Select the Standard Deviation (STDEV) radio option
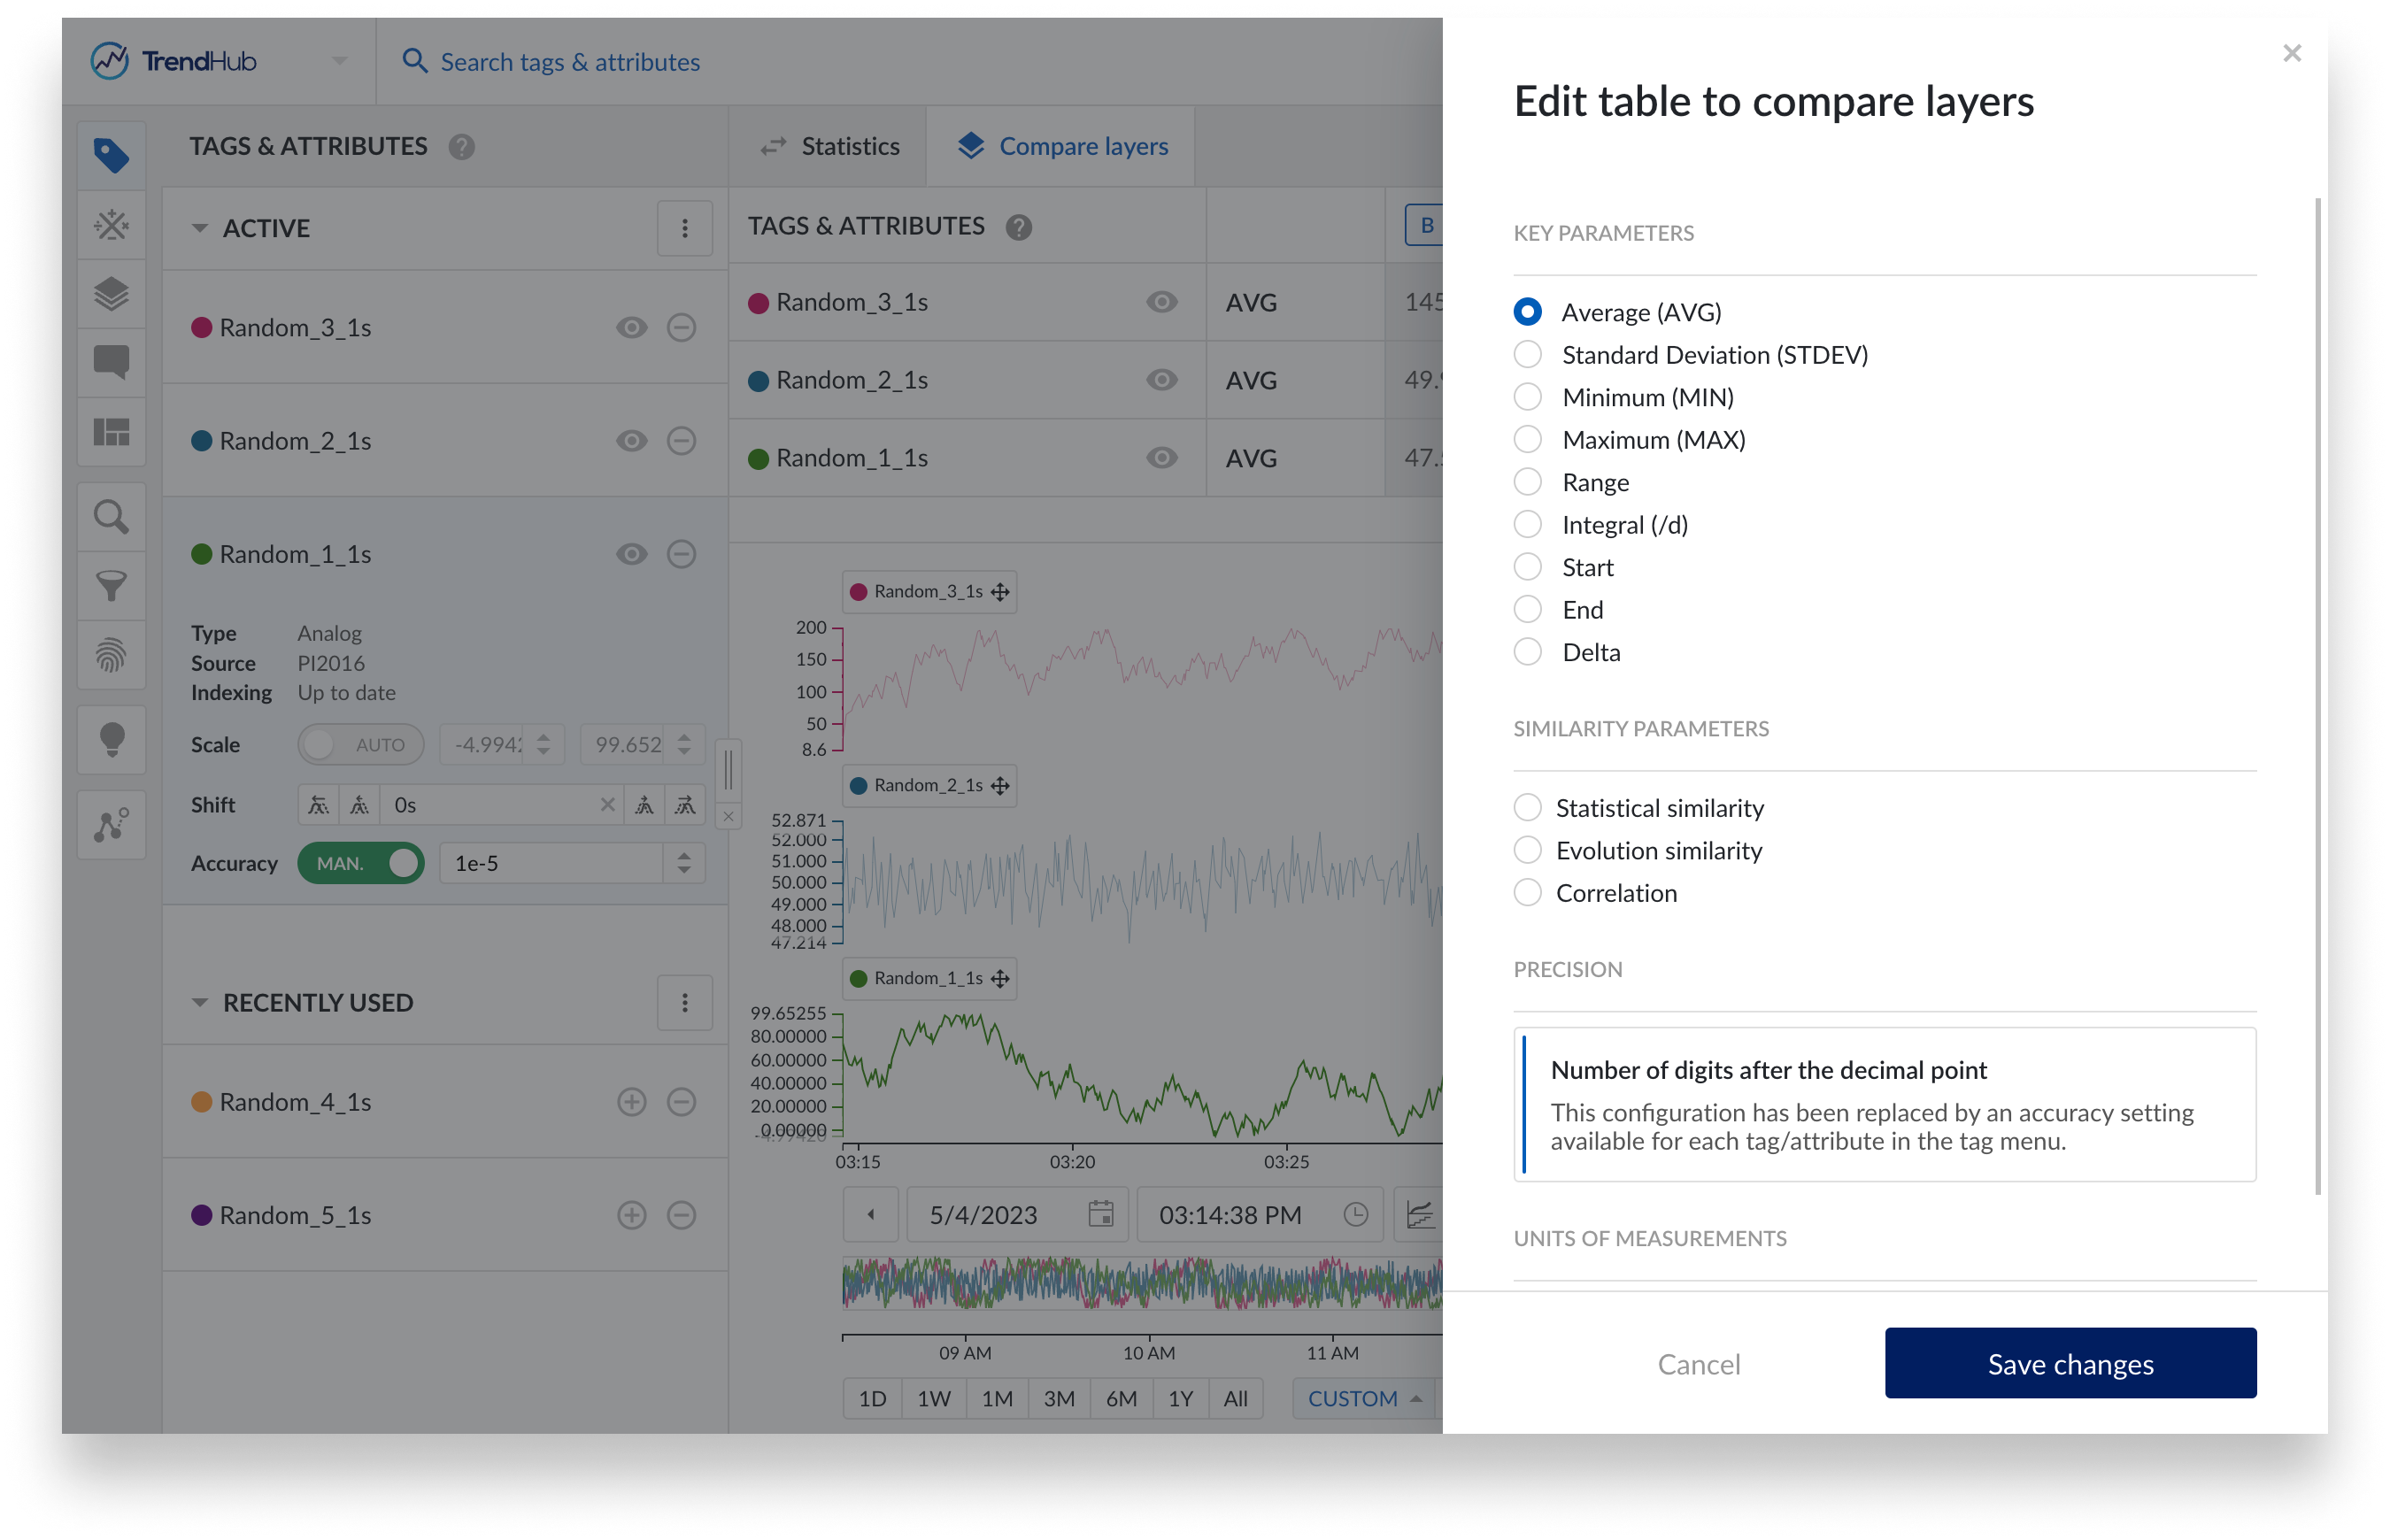 1527,355
